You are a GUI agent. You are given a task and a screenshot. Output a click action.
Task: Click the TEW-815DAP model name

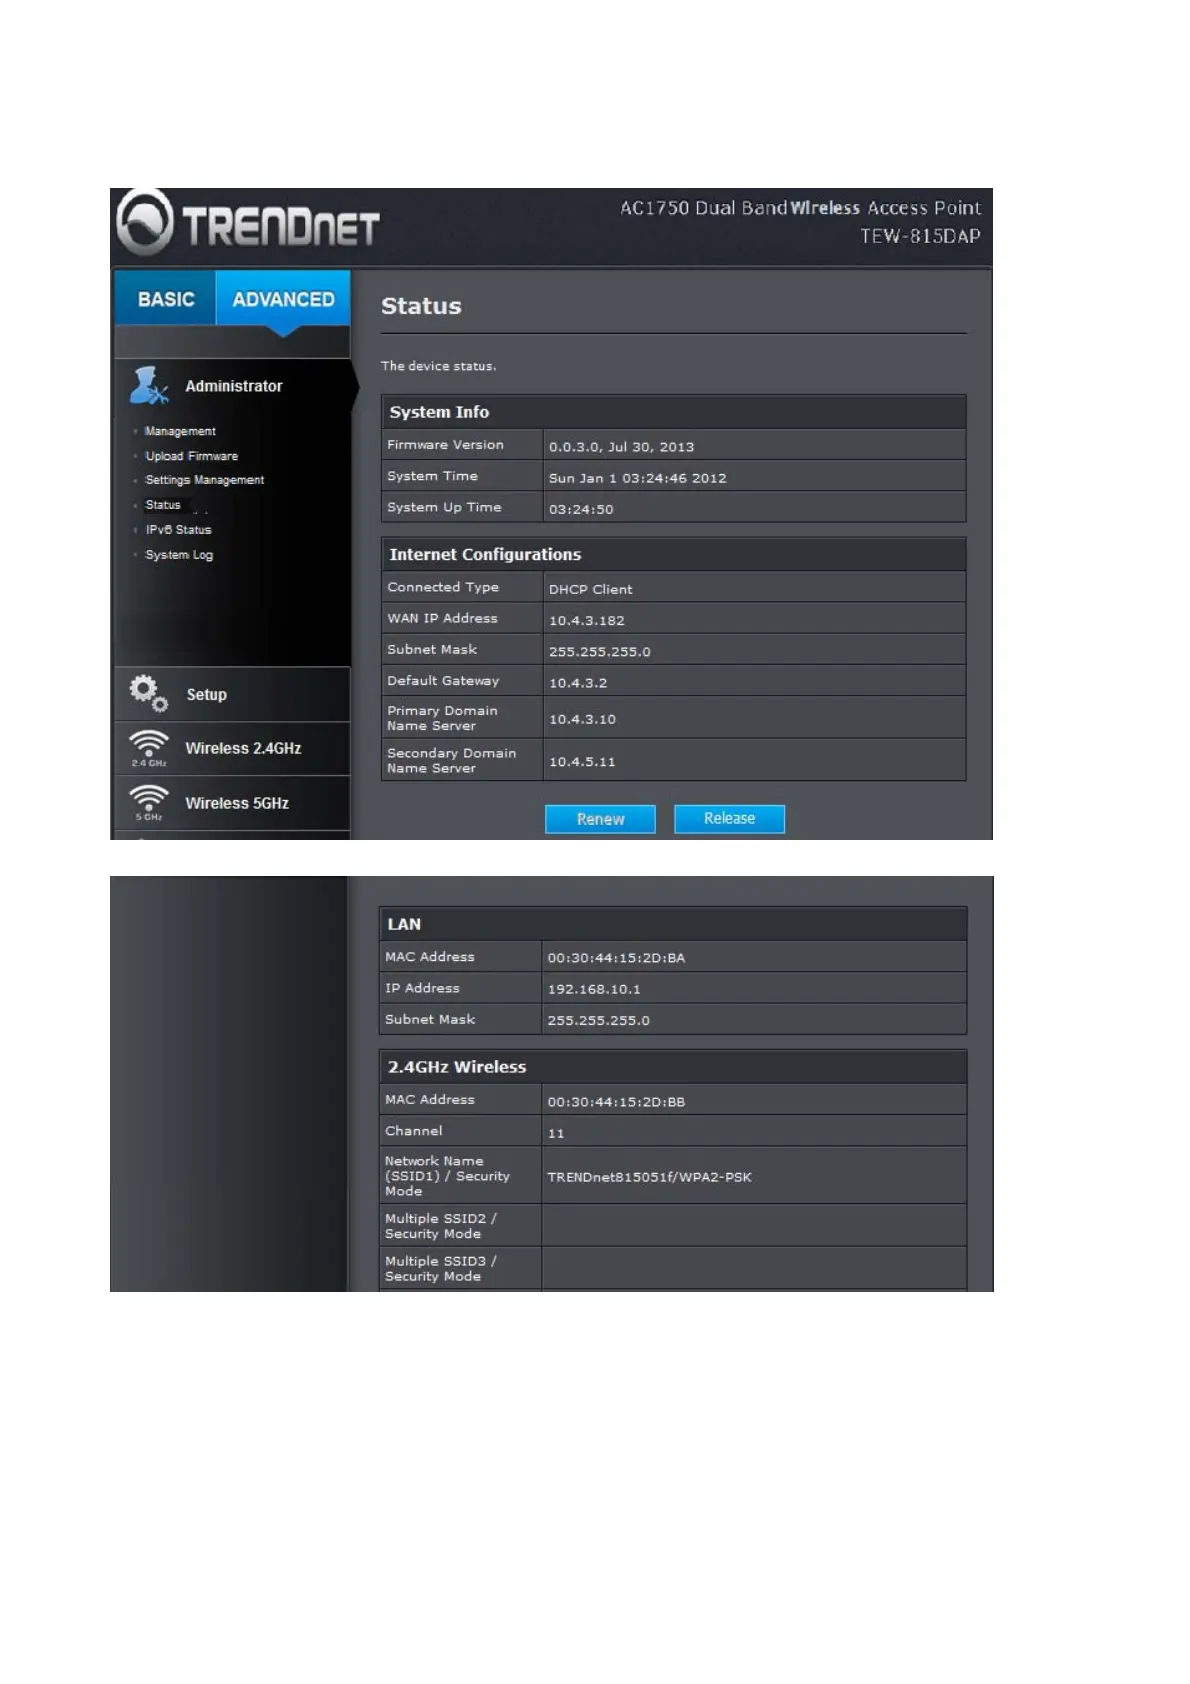point(920,236)
